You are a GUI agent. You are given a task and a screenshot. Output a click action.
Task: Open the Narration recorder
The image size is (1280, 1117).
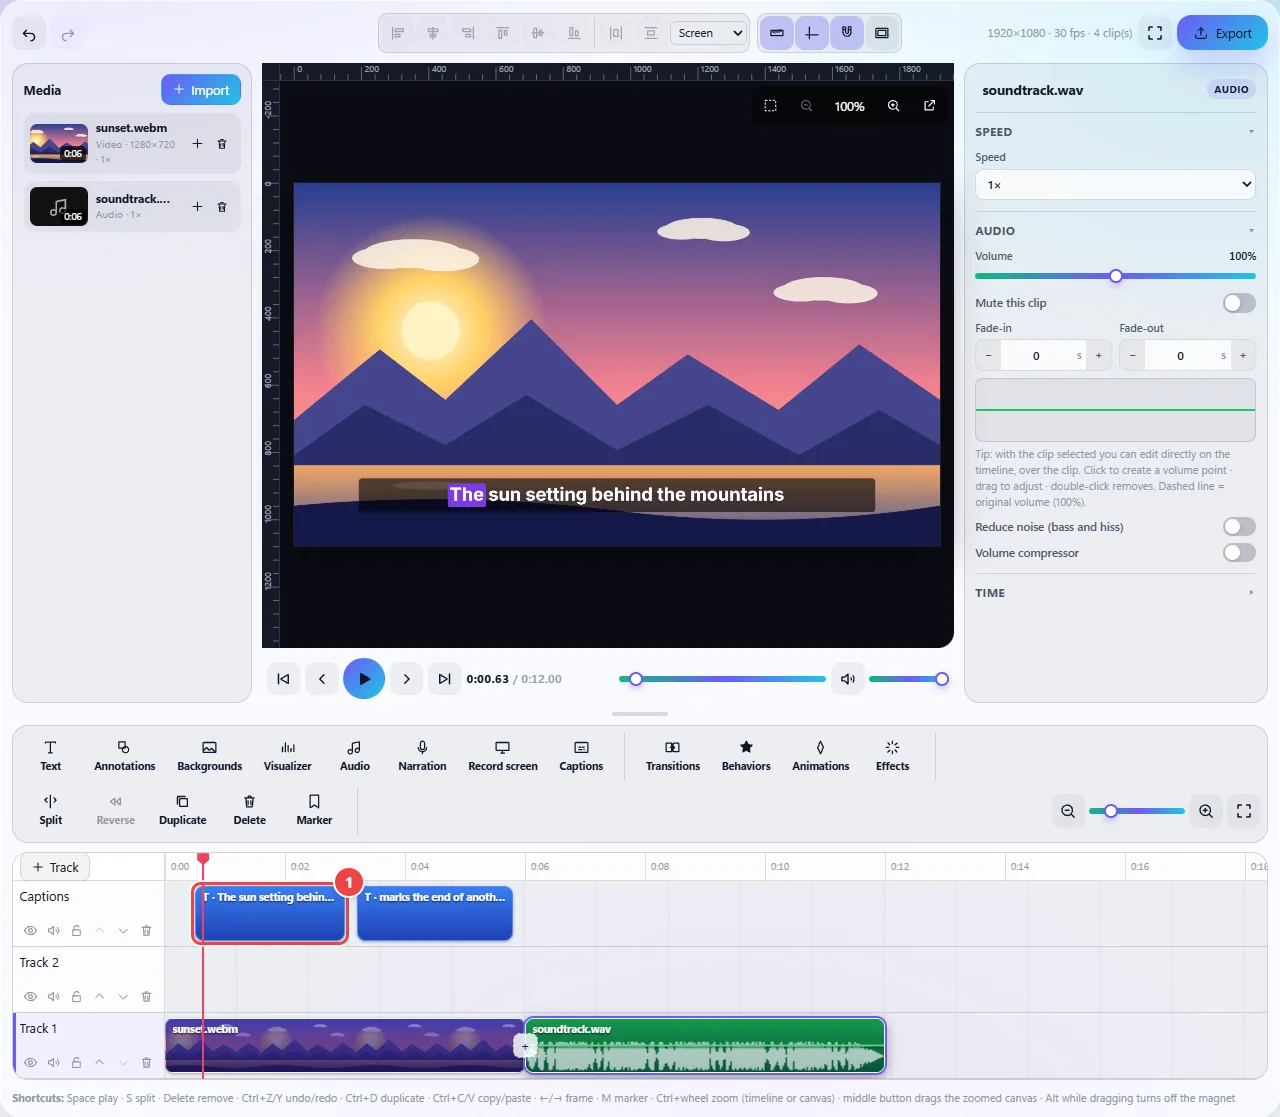(422, 756)
